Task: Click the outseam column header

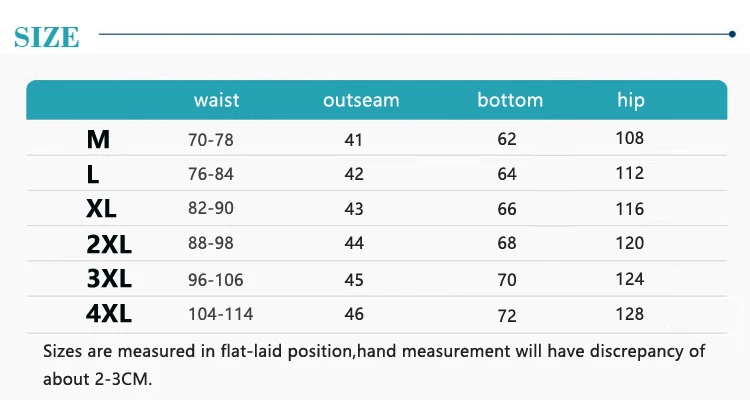Action: [x=361, y=100]
